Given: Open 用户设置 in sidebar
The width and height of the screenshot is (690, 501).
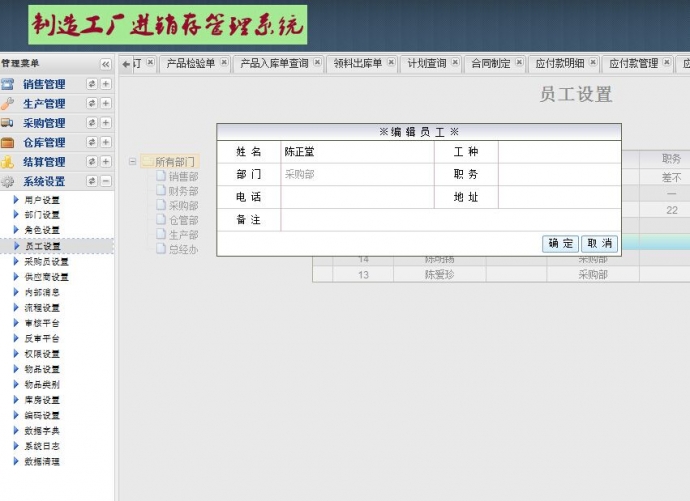Looking at the screenshot, I should point(42,200).
